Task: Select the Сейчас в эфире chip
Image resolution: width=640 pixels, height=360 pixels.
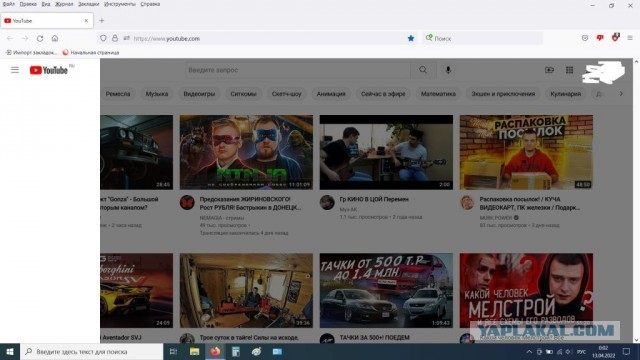Action: coord(383,94)
